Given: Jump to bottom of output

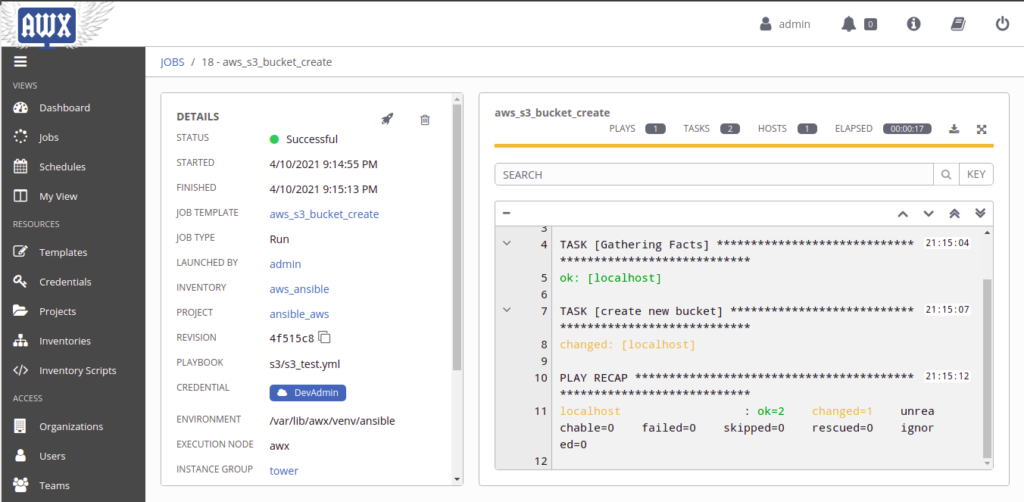Looking at the screenshot, I should point(980,213).
